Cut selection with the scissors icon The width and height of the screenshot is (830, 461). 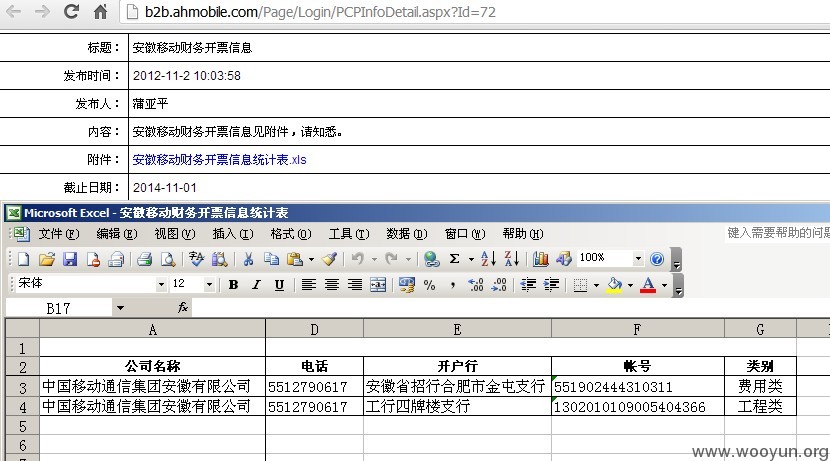coord(248,259)
